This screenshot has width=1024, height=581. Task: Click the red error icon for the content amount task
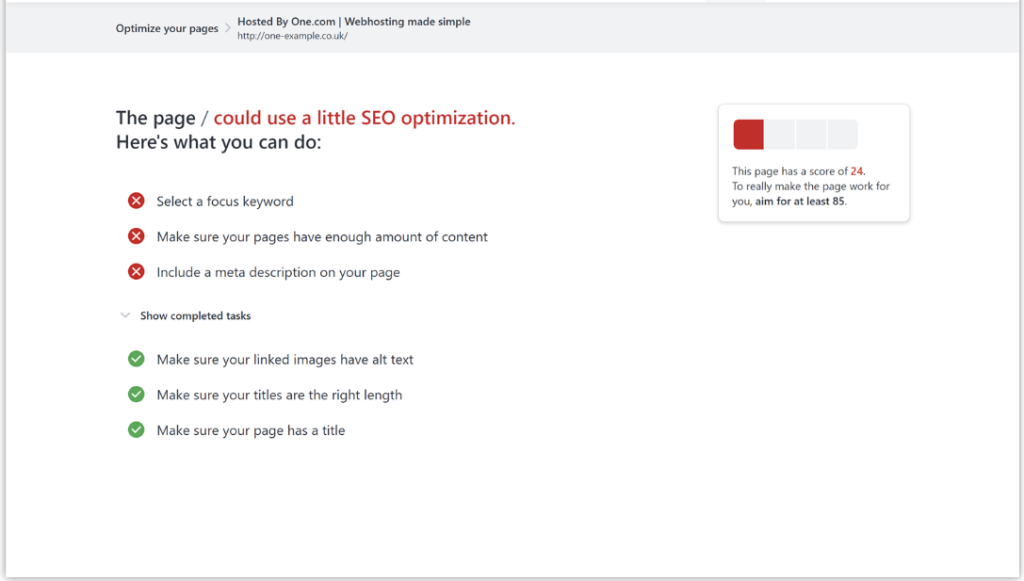coord(136,236)
